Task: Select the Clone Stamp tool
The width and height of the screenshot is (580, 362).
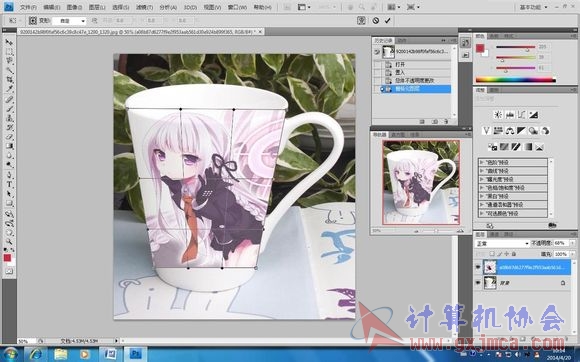Action: click(9, 118)
